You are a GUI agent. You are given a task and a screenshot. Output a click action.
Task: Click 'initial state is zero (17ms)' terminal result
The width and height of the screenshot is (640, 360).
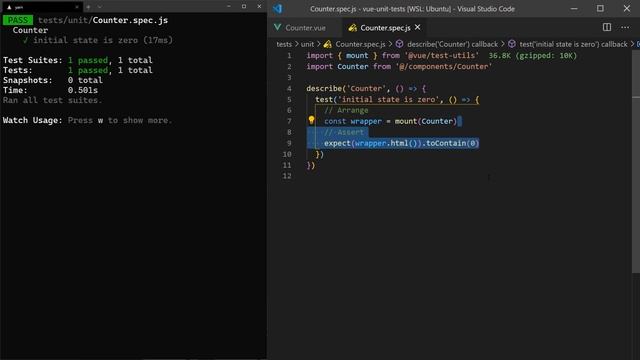(x=103, y=40)
